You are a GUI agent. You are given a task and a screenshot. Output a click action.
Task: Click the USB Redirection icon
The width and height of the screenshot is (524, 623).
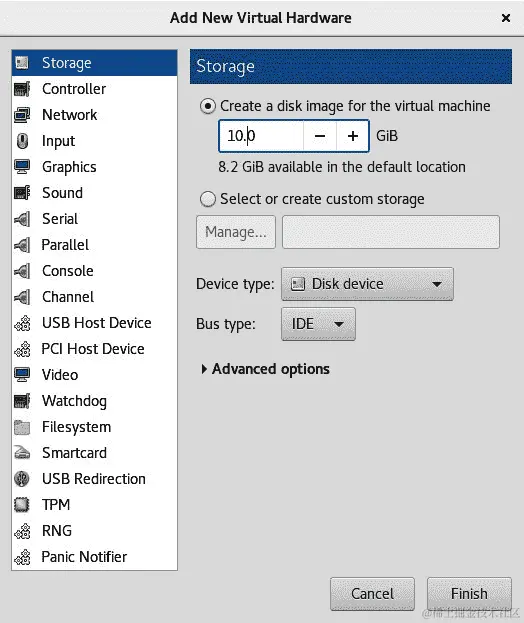[22, 479]
